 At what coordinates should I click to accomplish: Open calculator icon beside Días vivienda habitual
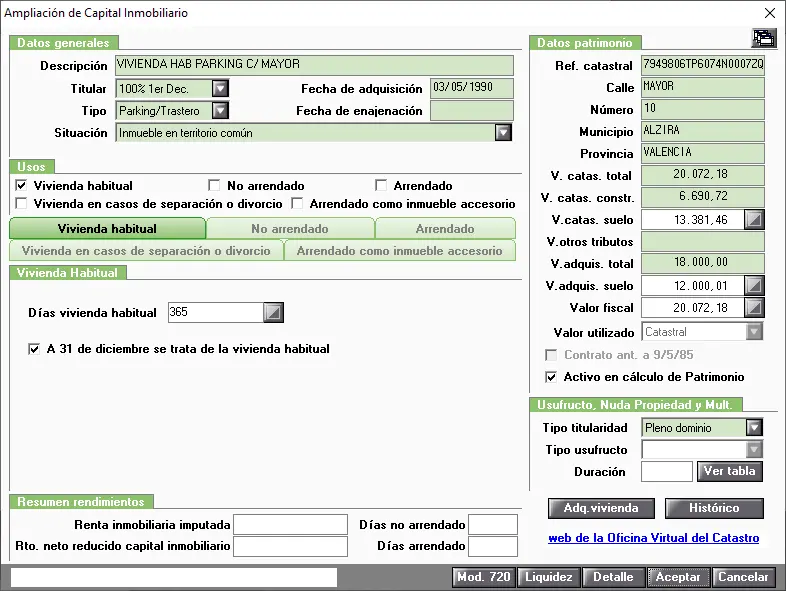[273, 312]
